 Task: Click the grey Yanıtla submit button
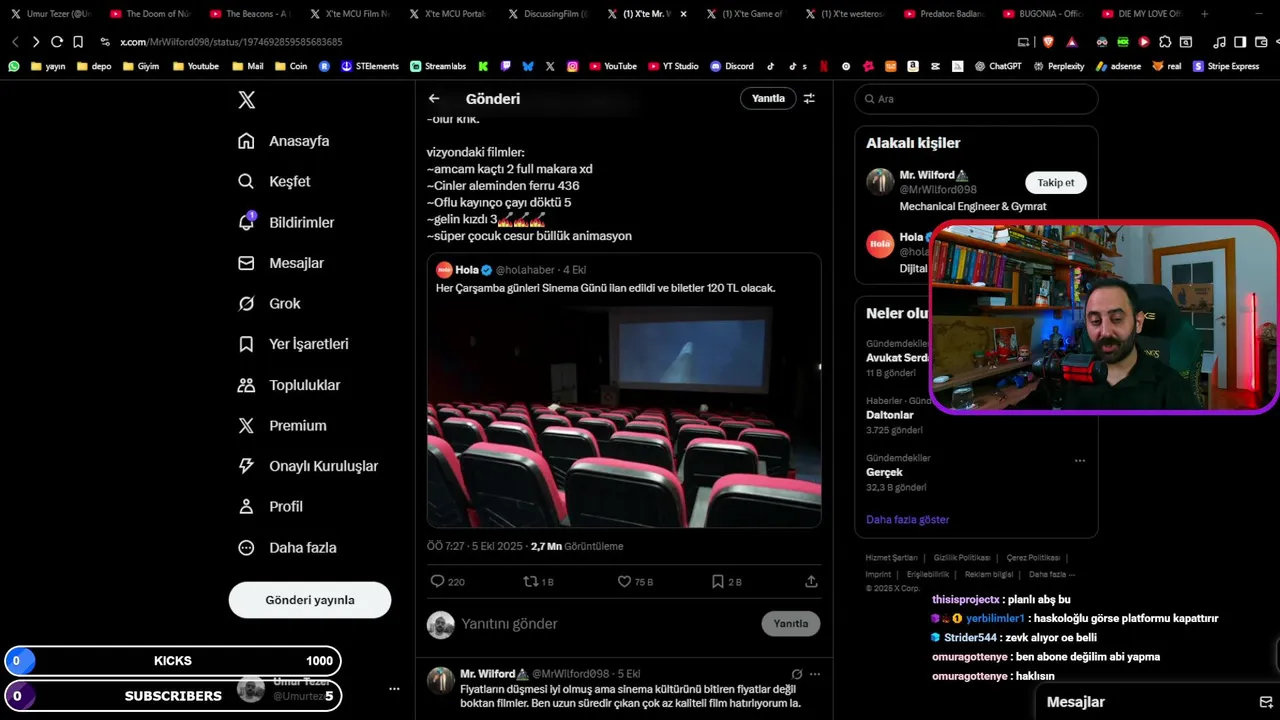790,624
